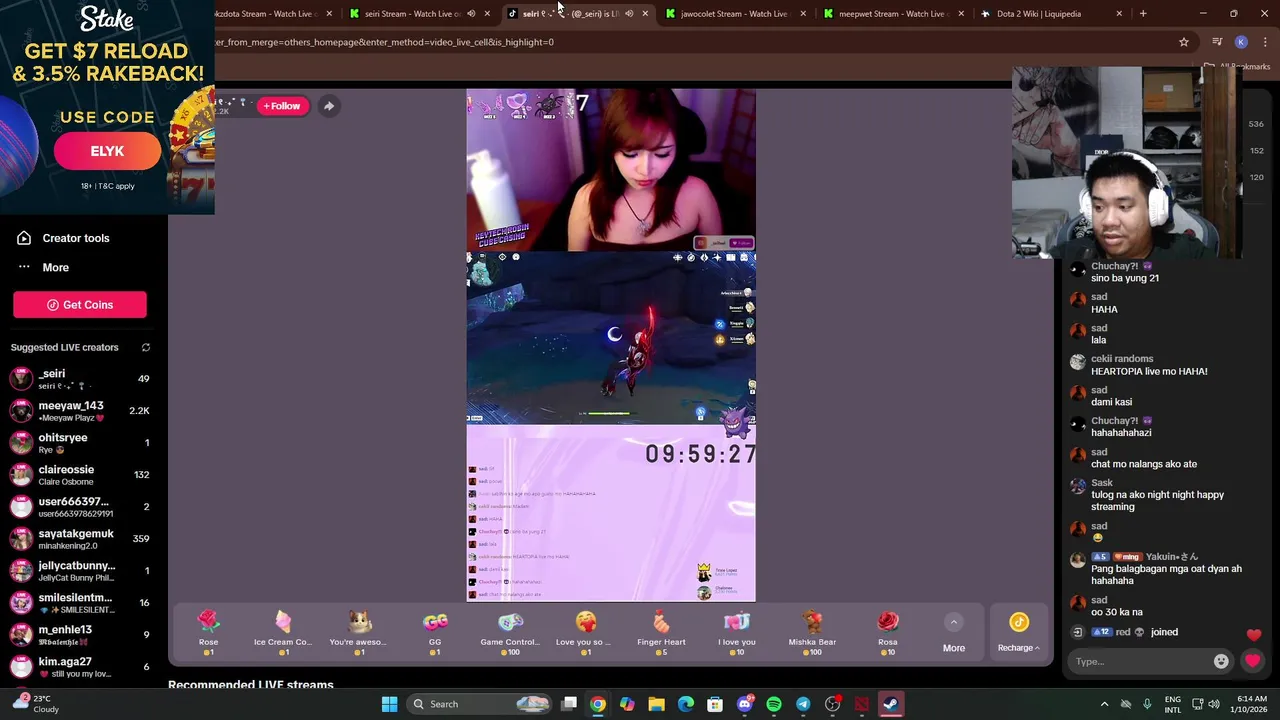Open the weather widget 23°C Cloudy
This screenshot has height=720, width=1280.
pos(35,704)
